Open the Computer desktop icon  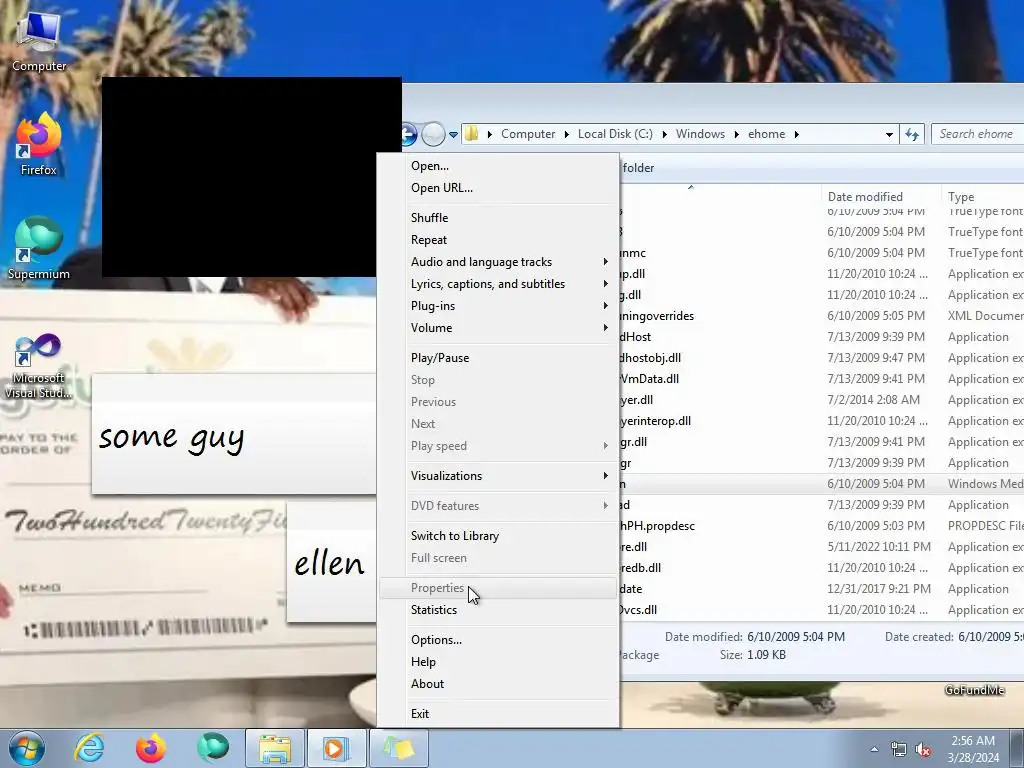(x=39, y=40)
